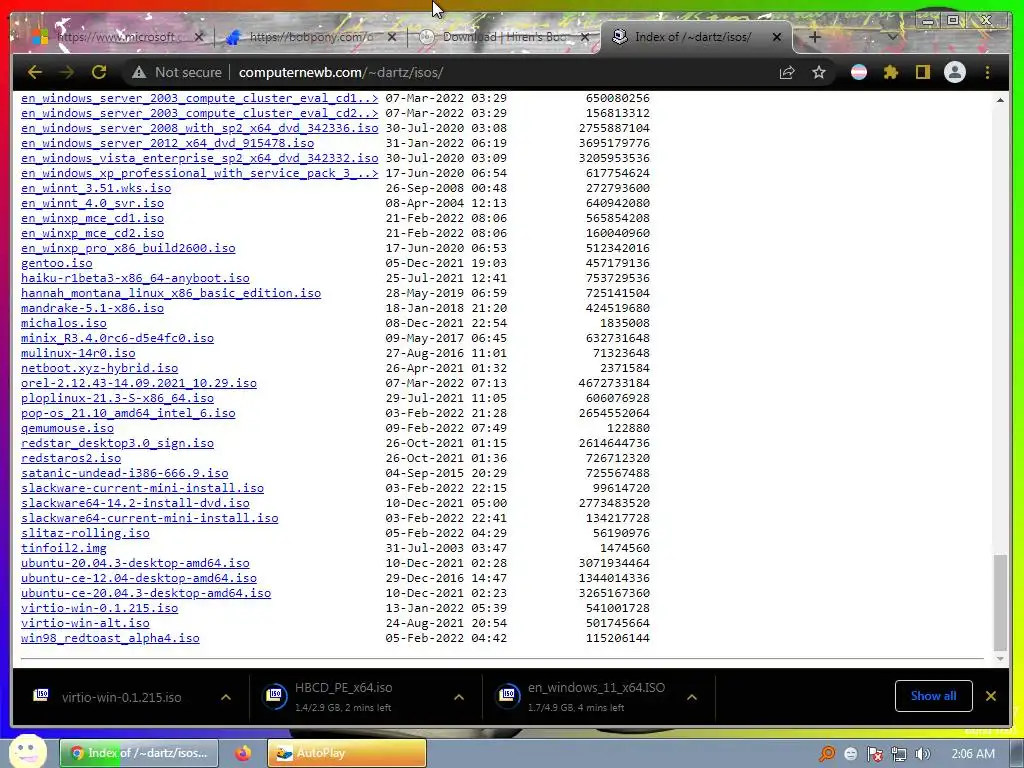Click the page scrollbar up arrow
This screenshot has height=768, width=1024.
tap(1000, 100)
